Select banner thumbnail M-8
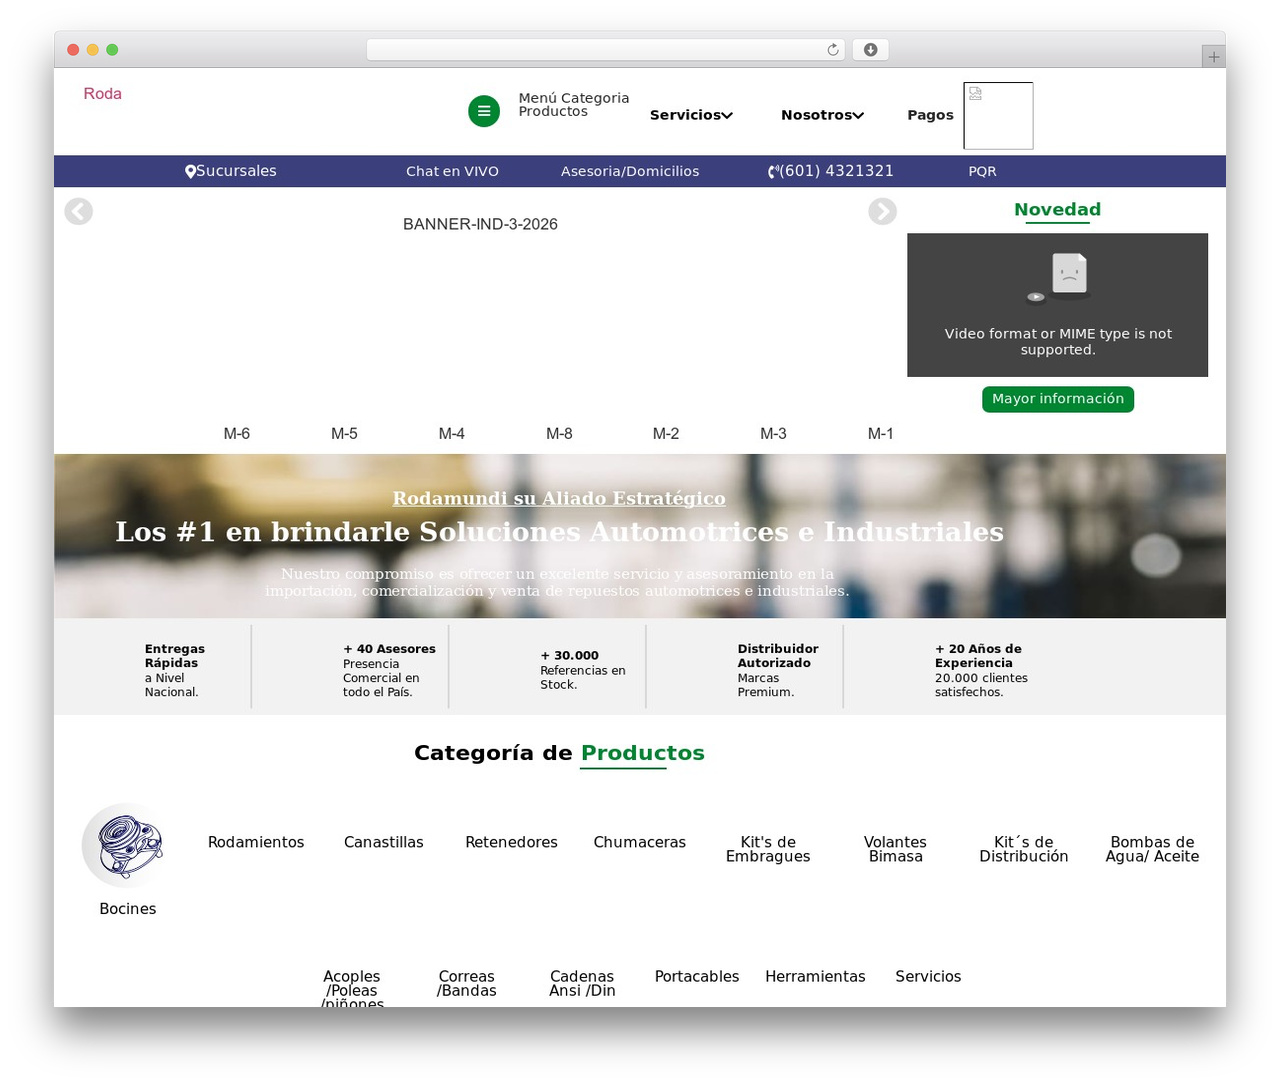Screen dimensions: 1280x1084 point(559,434)
